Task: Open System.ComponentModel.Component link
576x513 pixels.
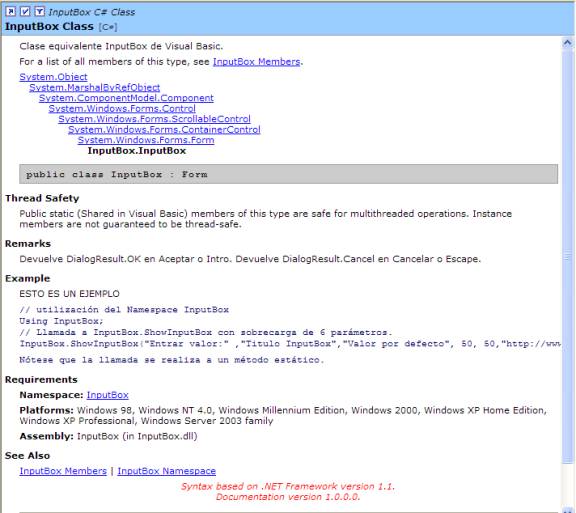Action: [x=126, y=98]
